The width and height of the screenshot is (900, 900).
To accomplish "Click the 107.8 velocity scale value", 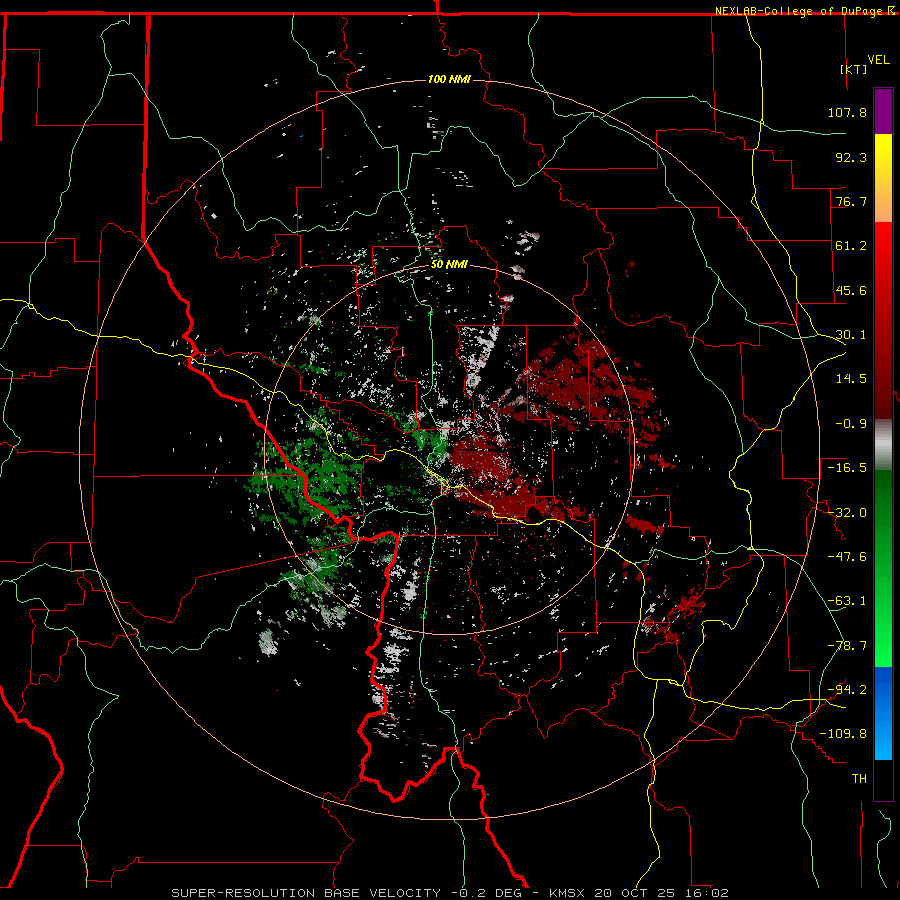I will 847,112.
